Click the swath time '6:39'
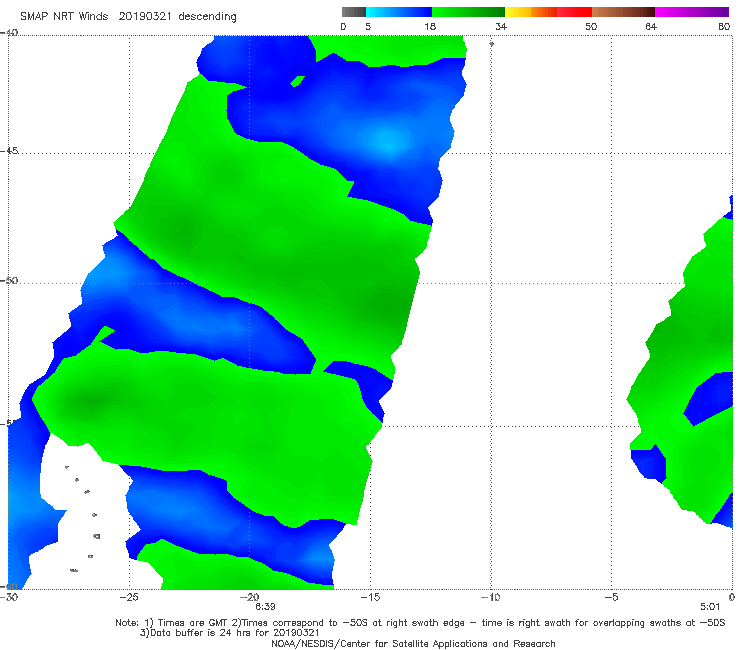Screen dimensions: 740x650 [x=265, y=607]
